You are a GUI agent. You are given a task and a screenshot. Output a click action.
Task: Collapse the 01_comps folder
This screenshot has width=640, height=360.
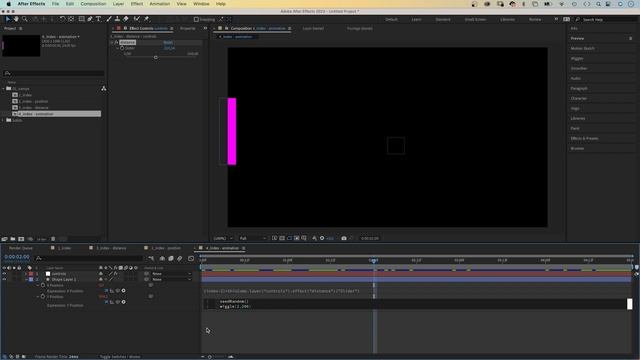[x=4, y=89]
